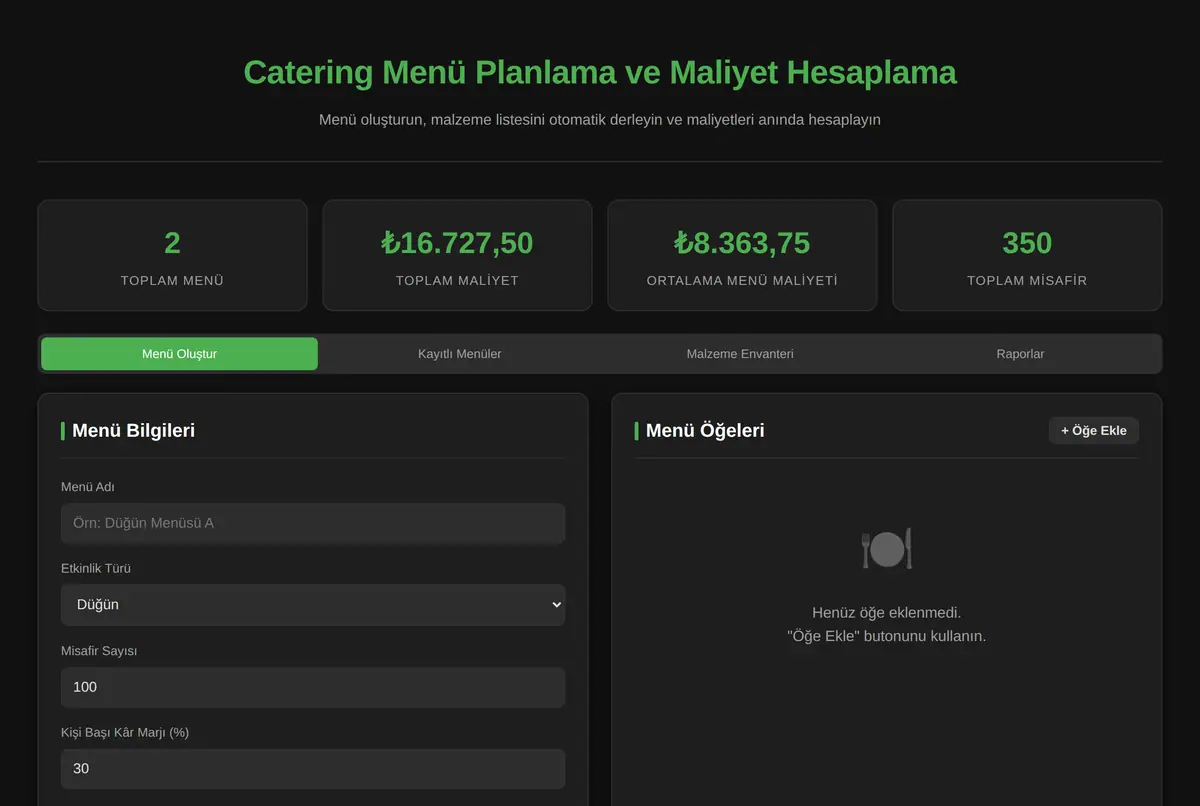This screenshot has width=1200, height=806.
Task: Click the Menü Adı field label
Action: tap(88, 487)
